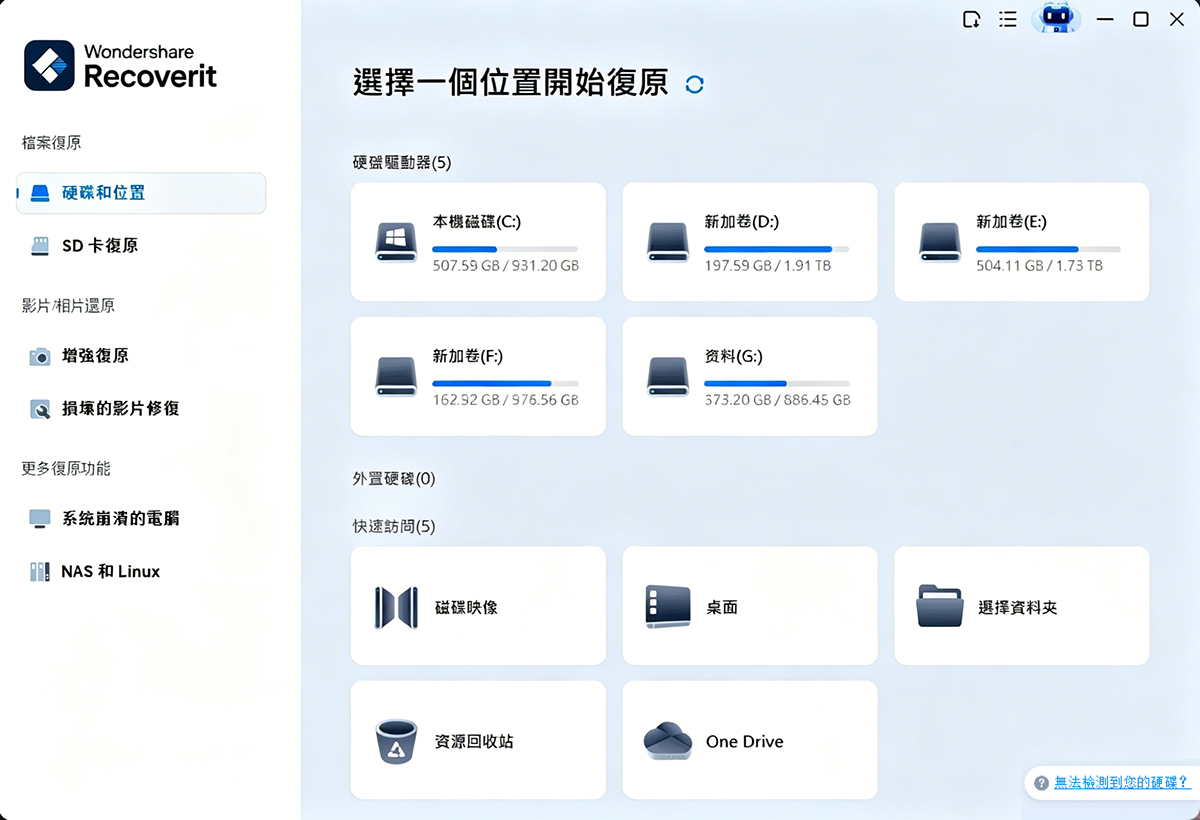Click the 桌面 desktop icon

click(x=668, y=607)
